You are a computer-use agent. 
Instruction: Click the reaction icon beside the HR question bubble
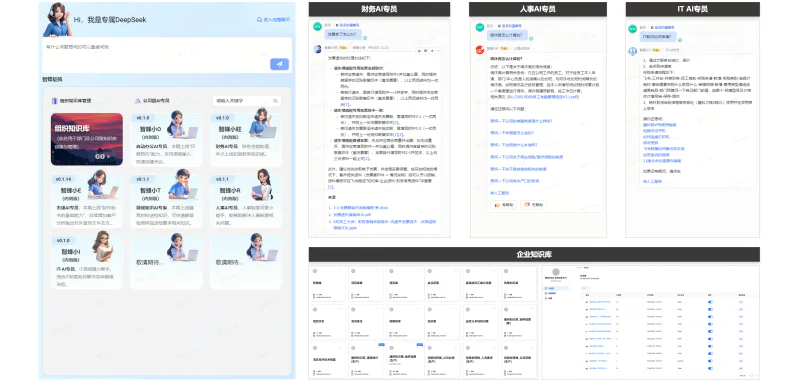click(x=531, y=38)
